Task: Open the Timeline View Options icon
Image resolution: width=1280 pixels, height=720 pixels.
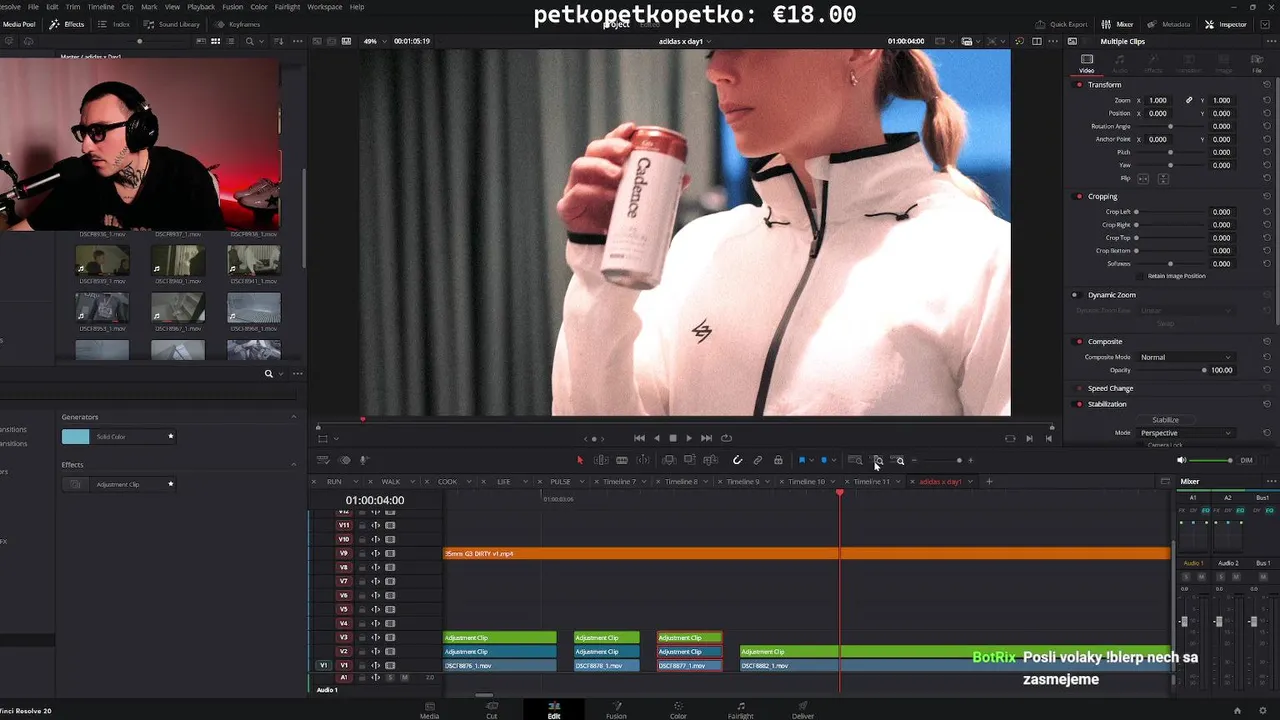Action: [x=323, y=460]
